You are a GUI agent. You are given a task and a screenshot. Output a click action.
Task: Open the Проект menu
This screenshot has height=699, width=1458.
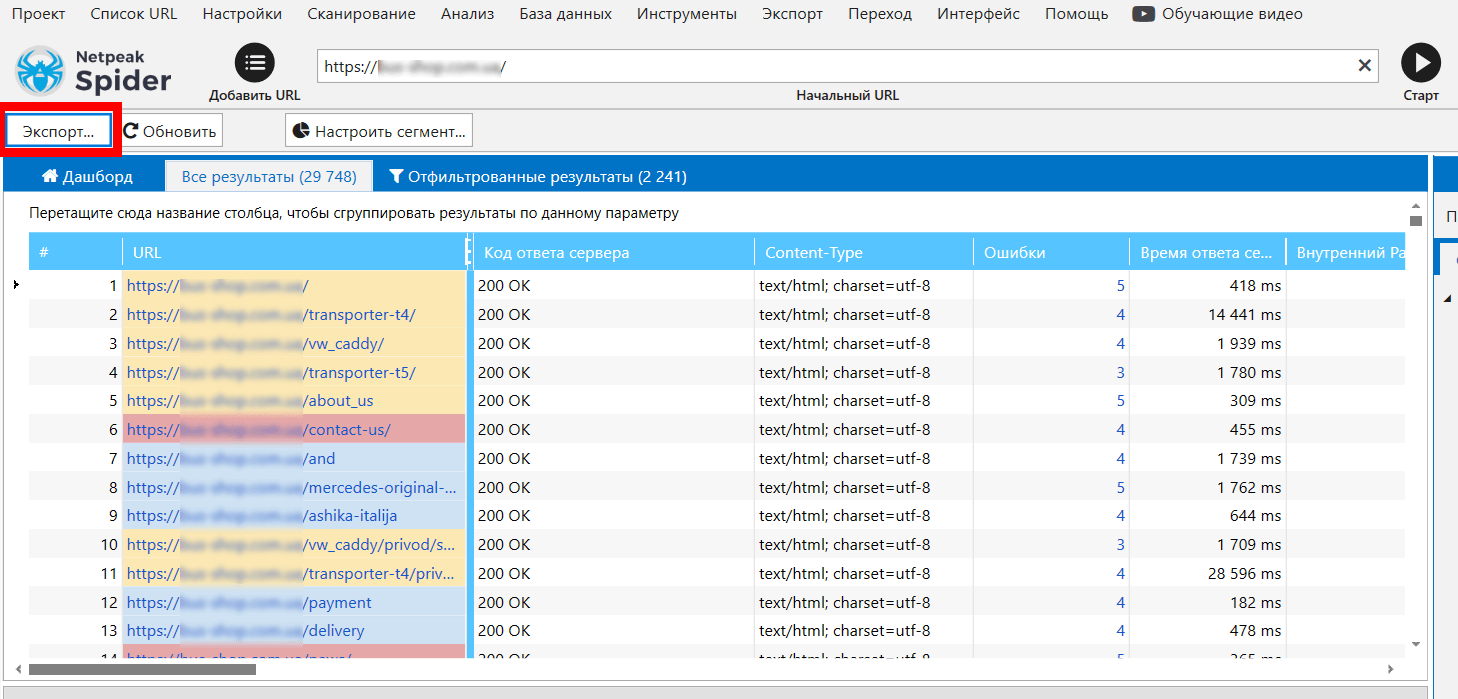38,14
